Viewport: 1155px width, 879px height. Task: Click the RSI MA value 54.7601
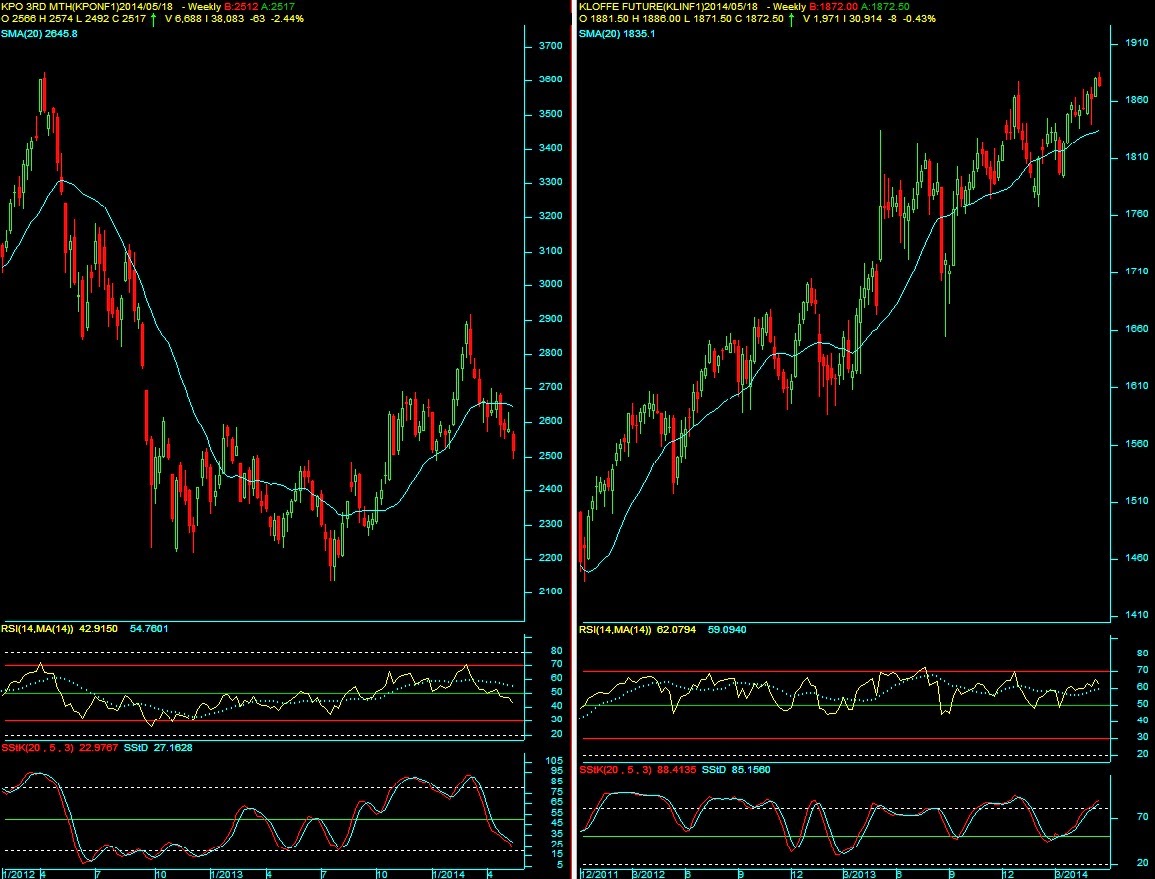149,629
